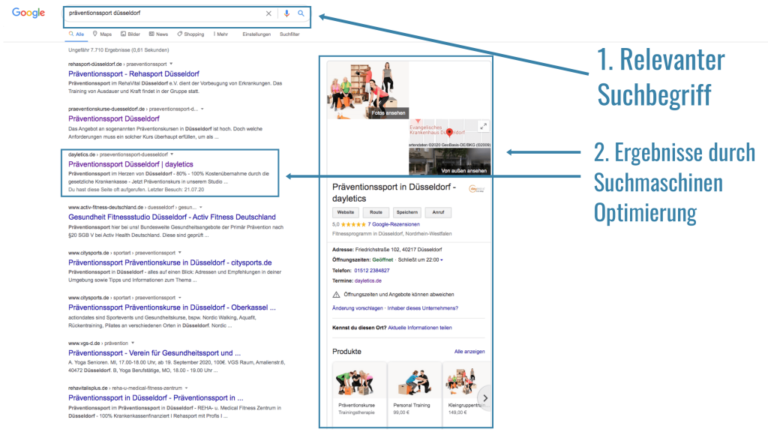This screenshot has height=432, width=768.
Task: Open the Shopping tab
Action: click(x=191, y=34)
